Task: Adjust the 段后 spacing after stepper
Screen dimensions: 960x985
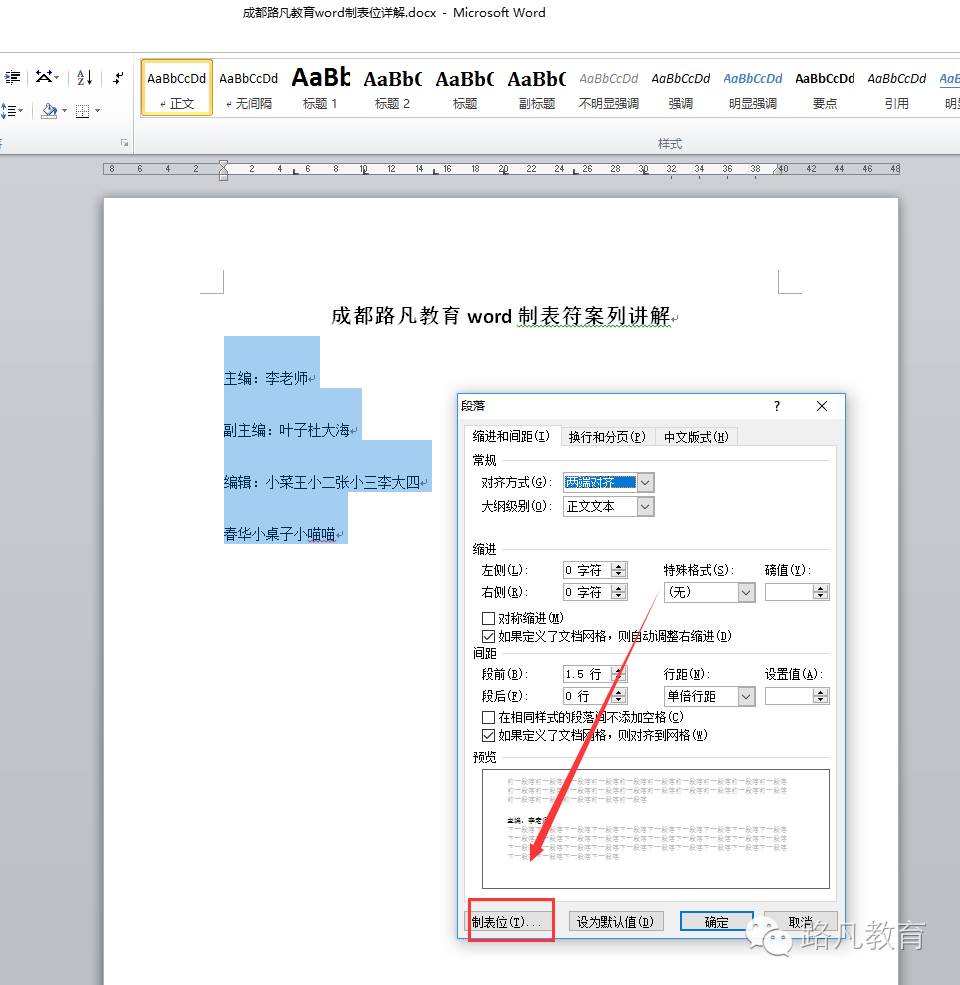Action: click(x=619, y=697)
